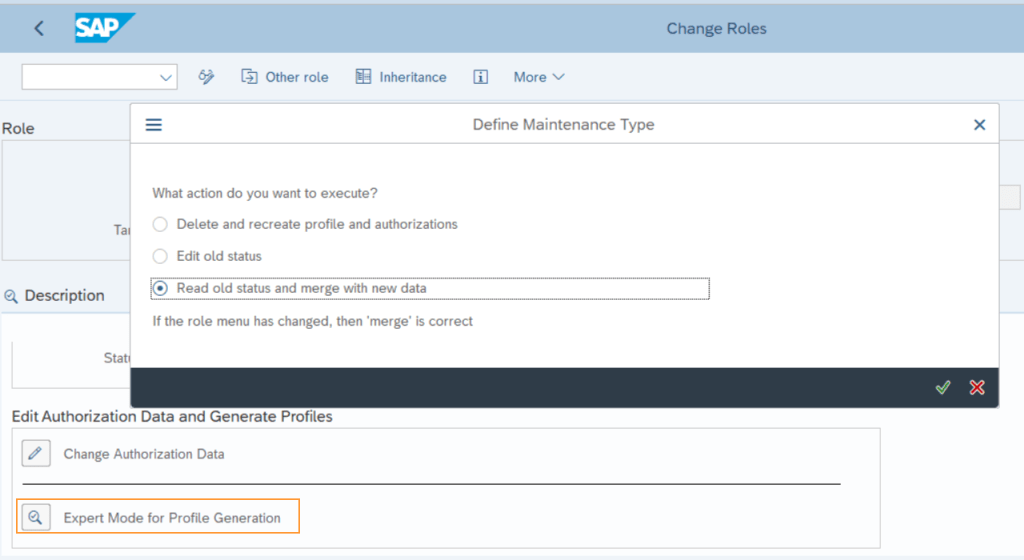
Task: Click the Expert Mode magnifier icon
Action: click(x=36, y=518)
